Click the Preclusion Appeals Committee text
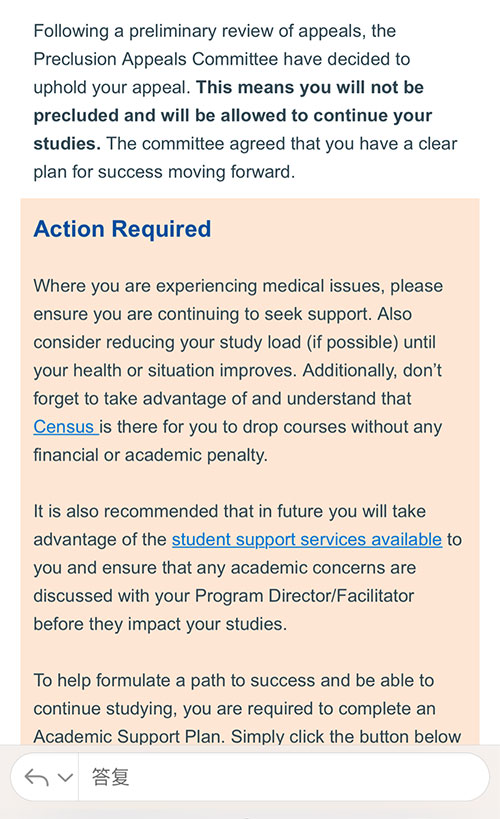The height and width of the screenshot is (819, 500). [155, 59]
